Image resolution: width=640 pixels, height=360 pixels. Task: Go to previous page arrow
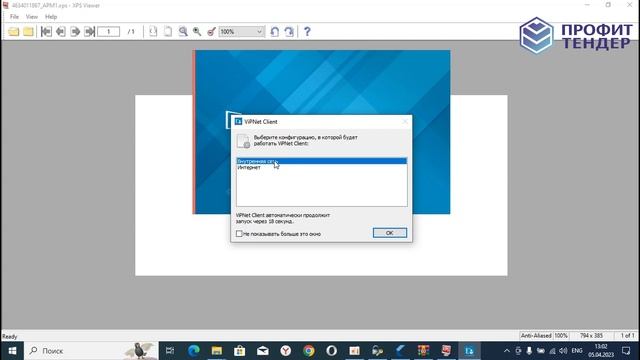point(61,31)
